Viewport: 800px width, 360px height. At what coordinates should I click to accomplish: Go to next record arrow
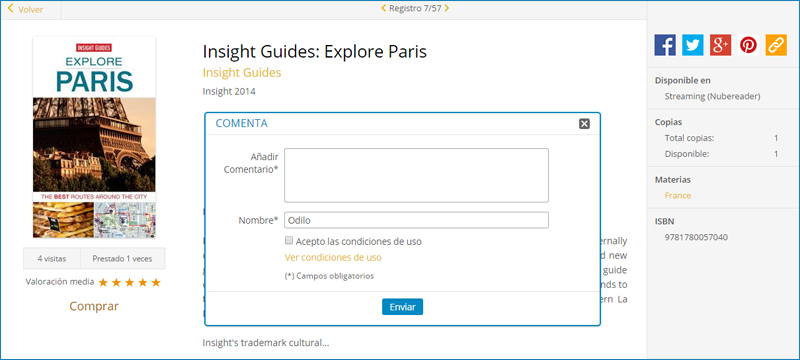446,8
